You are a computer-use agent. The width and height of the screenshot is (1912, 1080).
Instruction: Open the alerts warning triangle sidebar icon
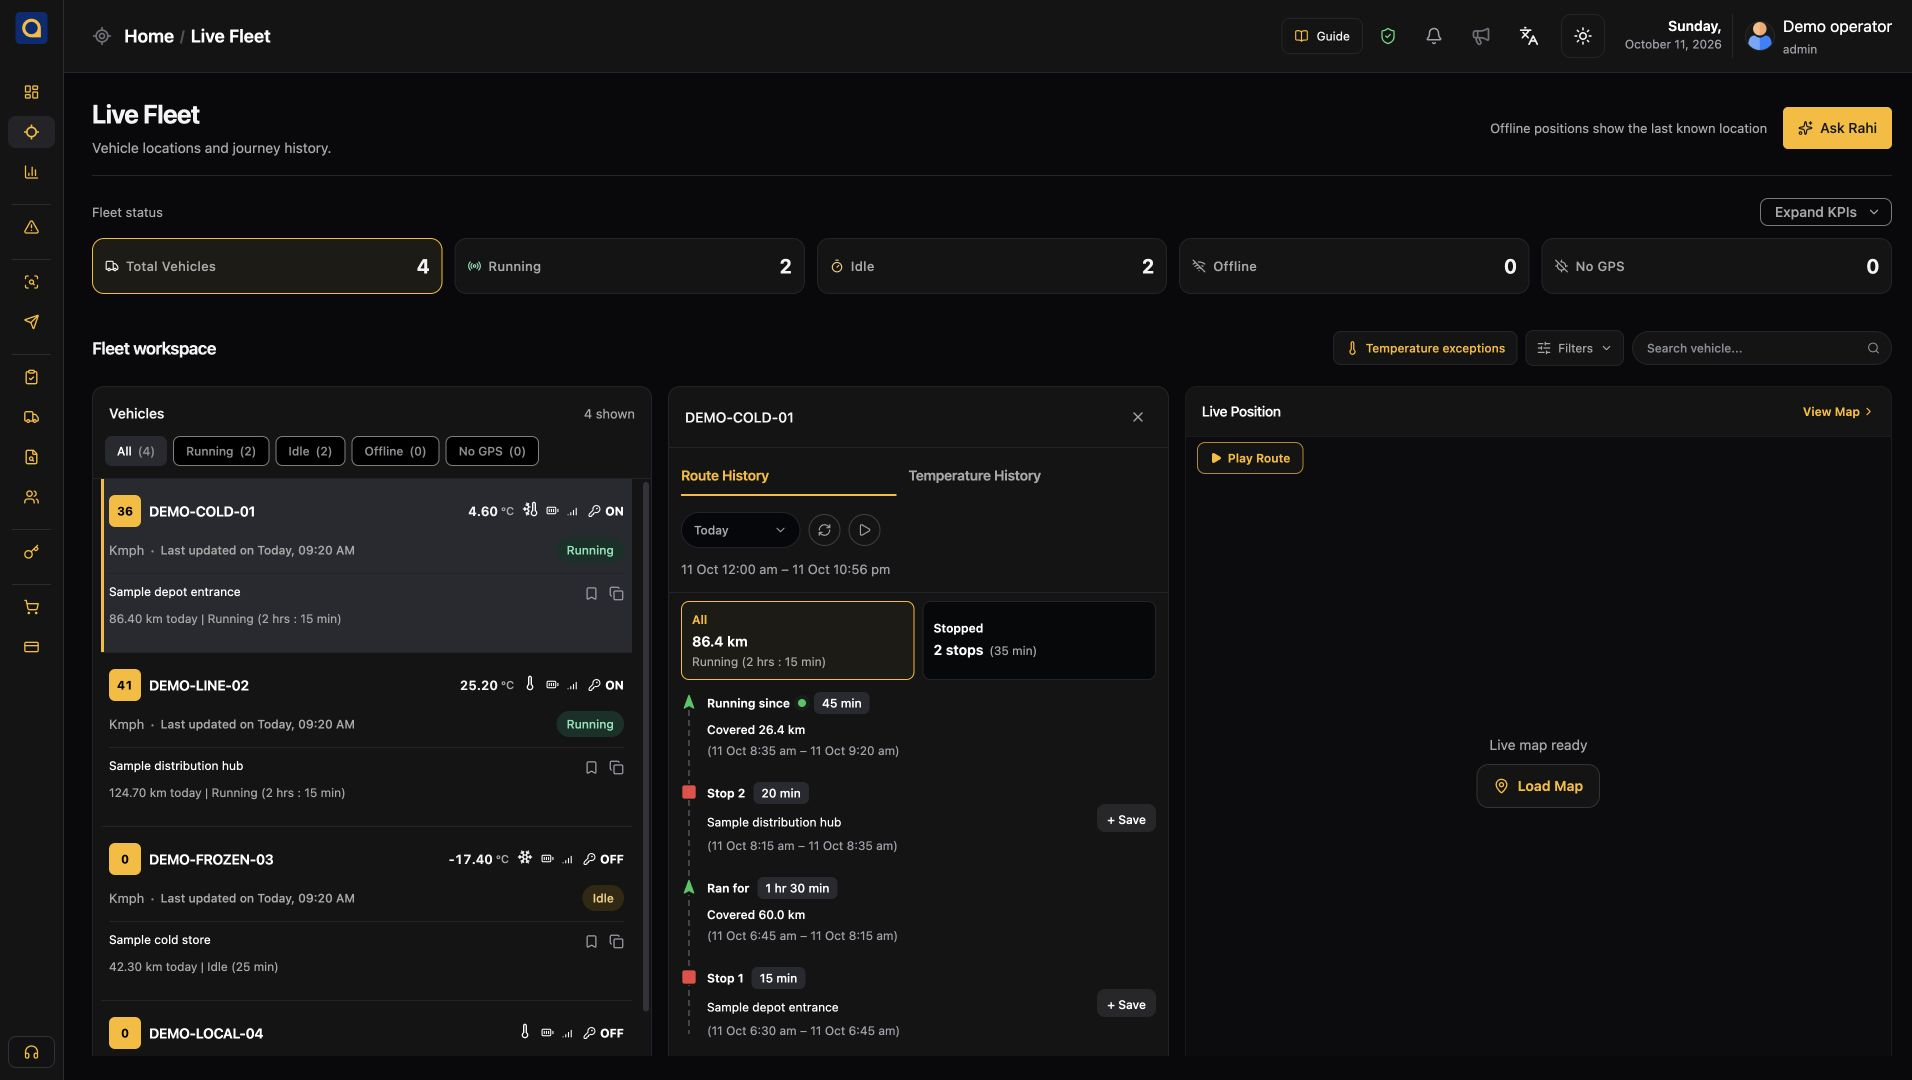pyautogui.click(x=31, y=227)
